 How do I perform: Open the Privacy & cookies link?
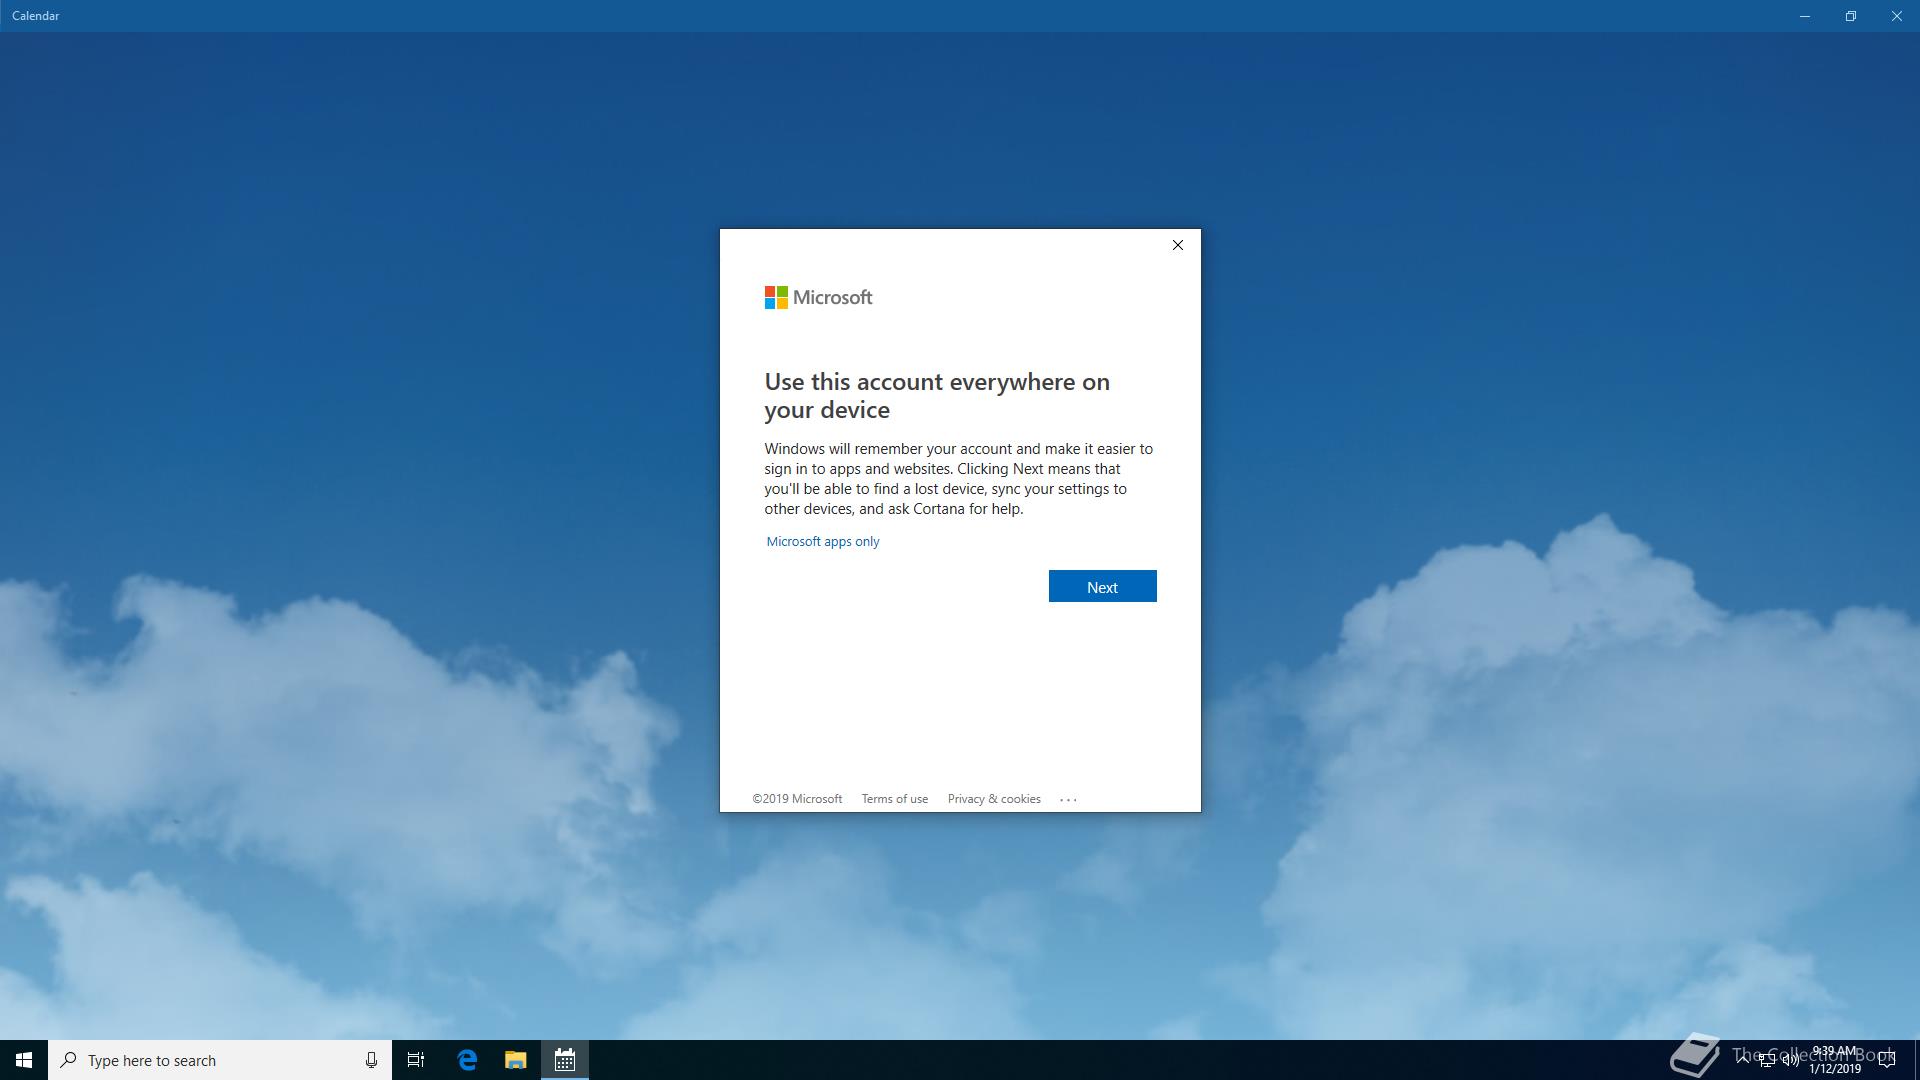(993, 799)
